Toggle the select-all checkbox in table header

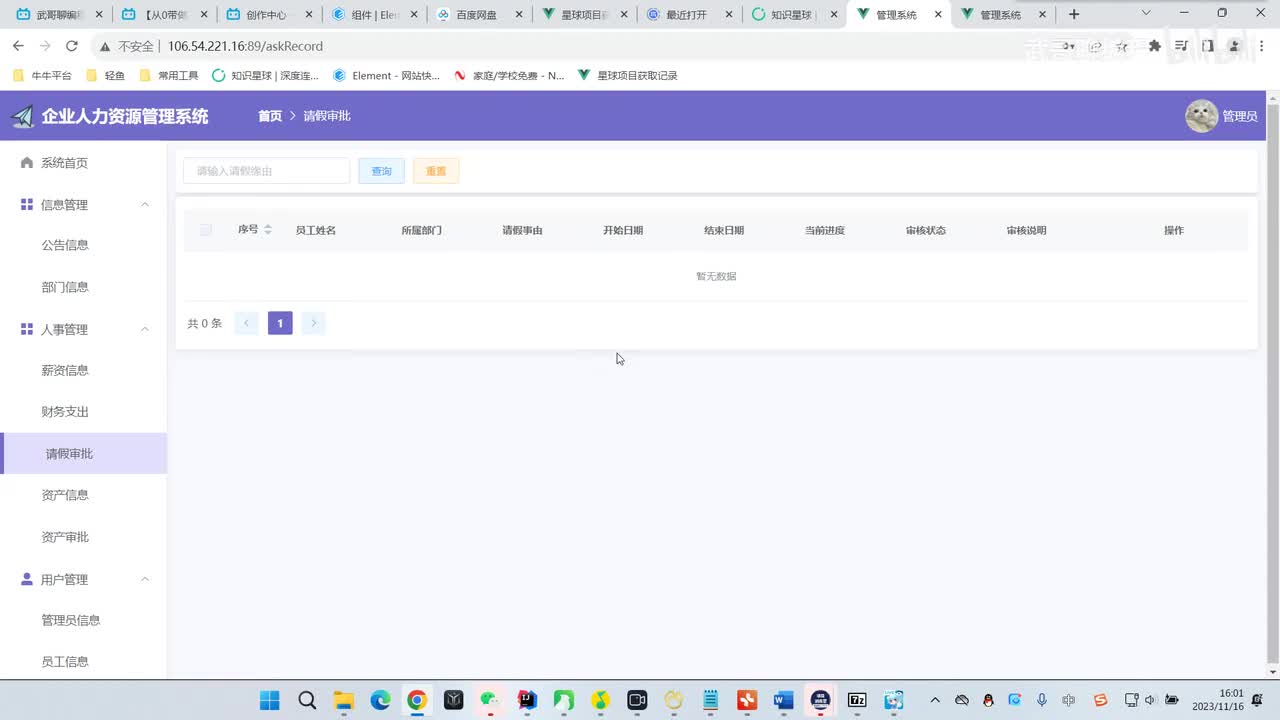(206, 230)
